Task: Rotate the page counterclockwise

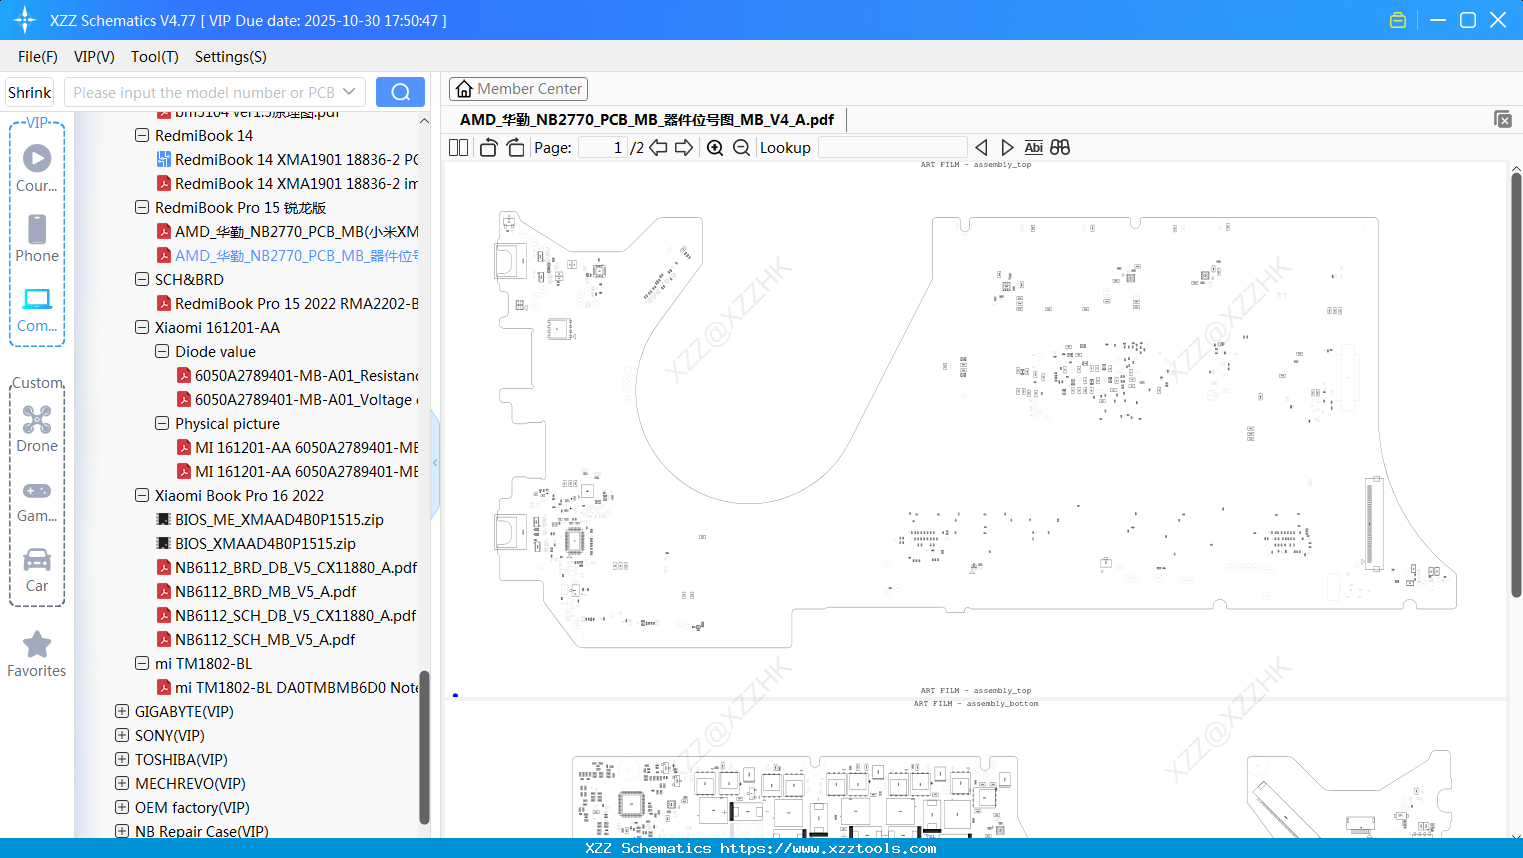Action: coord(488,148)
